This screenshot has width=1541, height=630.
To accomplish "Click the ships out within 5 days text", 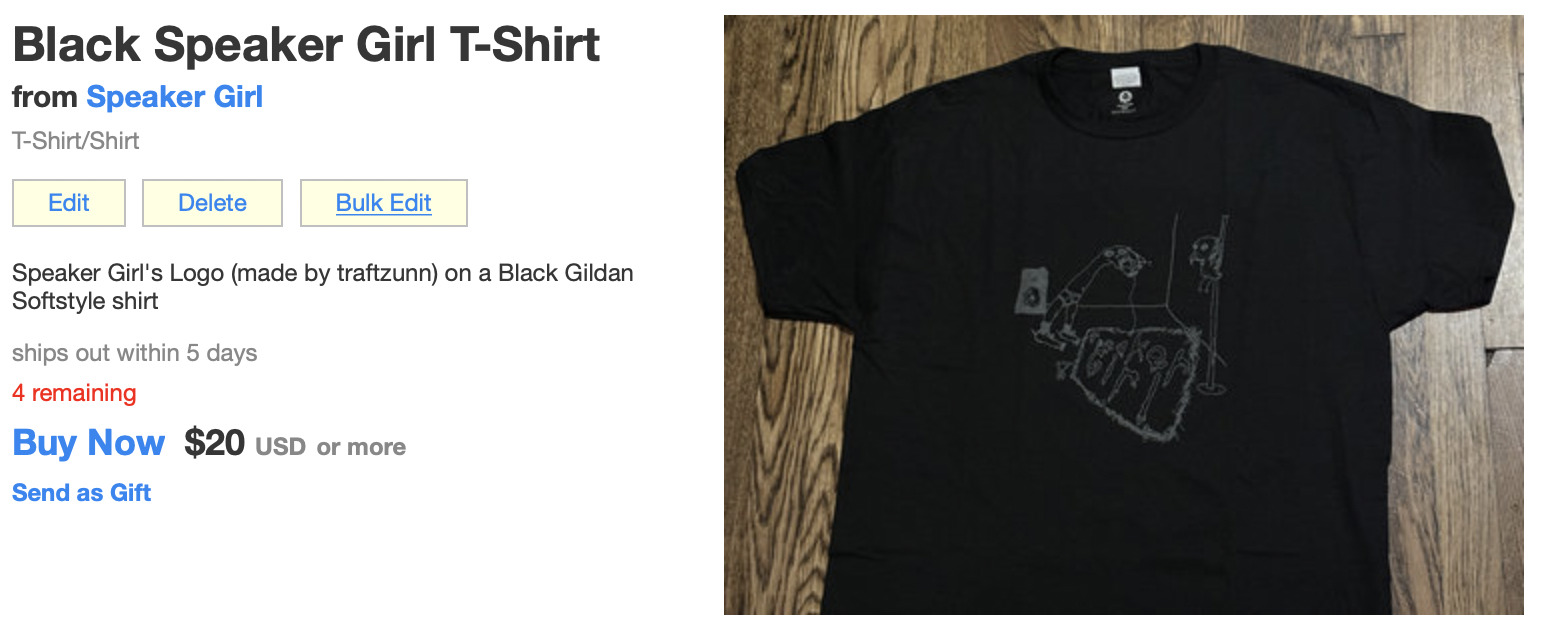I will [x=135, y=353].
